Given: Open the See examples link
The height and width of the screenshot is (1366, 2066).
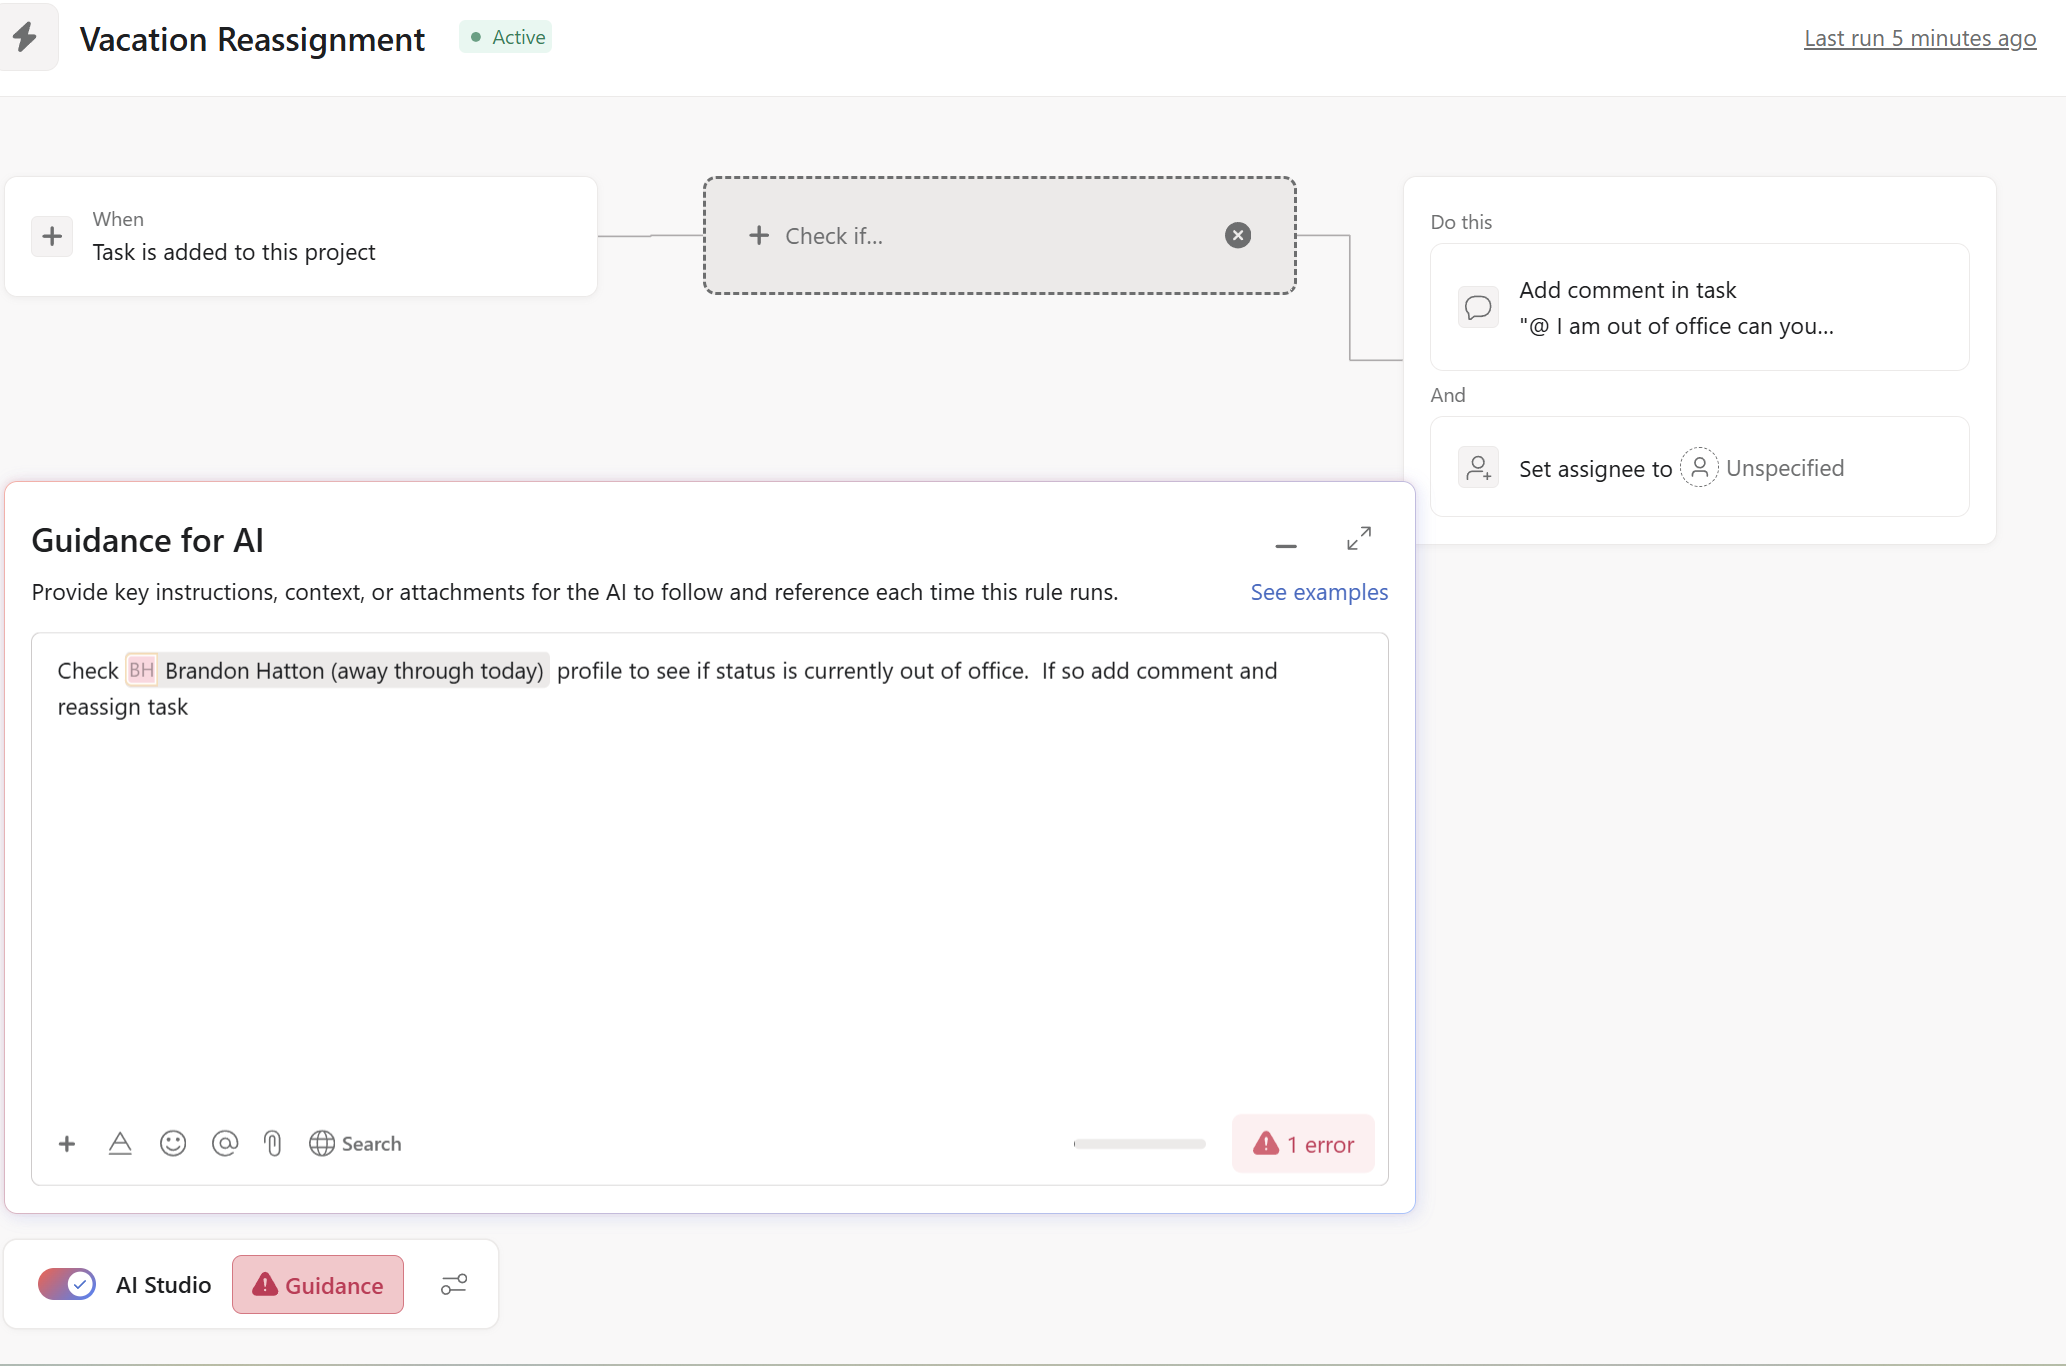Looking at the screenshot, I should (x=1318, y=592).
